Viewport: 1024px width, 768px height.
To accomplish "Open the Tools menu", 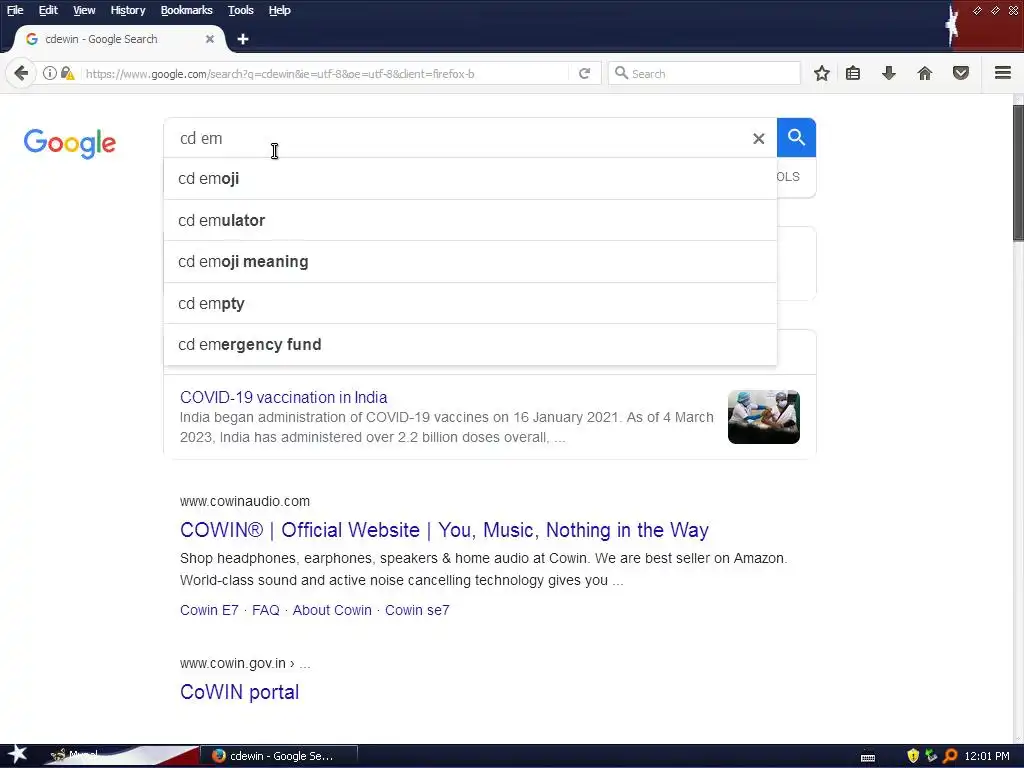I will [x=241, y=10].
